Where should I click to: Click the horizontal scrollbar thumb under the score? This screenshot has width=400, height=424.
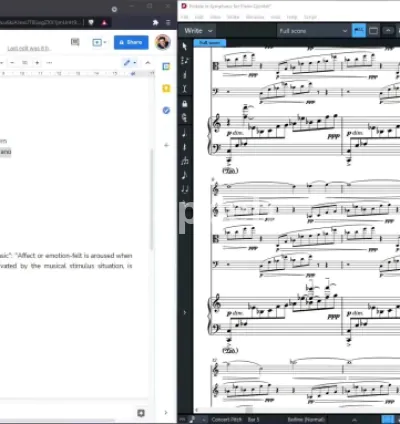[x=249, y=410]
